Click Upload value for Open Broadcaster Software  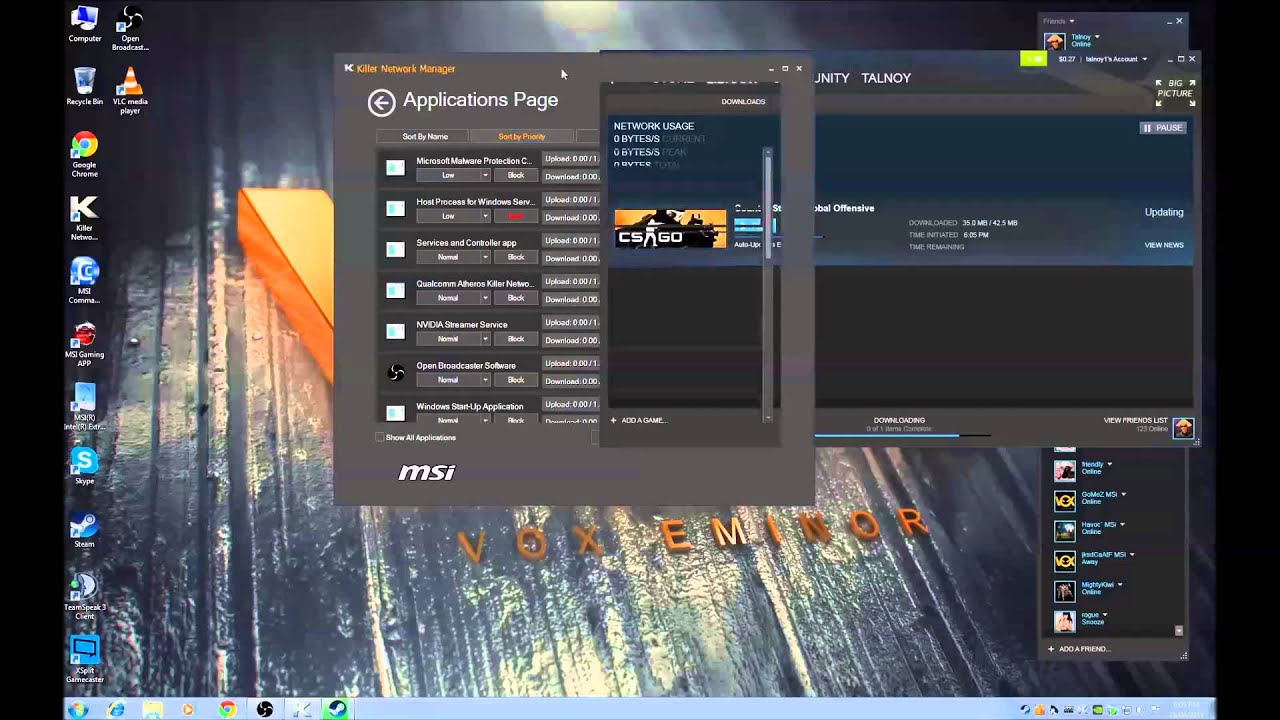pos(571,364)
